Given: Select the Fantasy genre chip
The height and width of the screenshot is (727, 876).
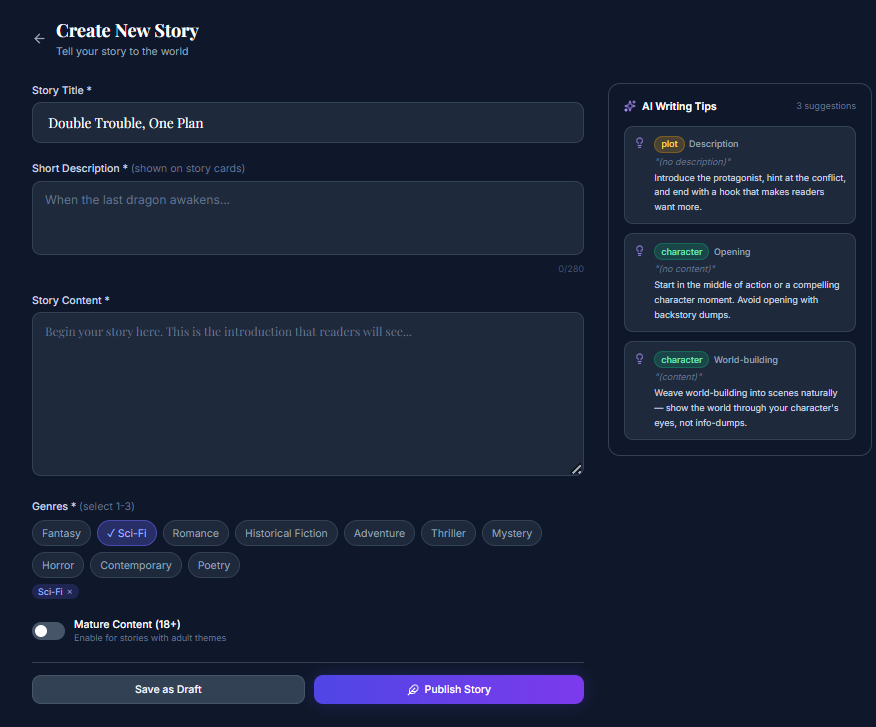Looking at the screenshot, I should tap(62, 534).
